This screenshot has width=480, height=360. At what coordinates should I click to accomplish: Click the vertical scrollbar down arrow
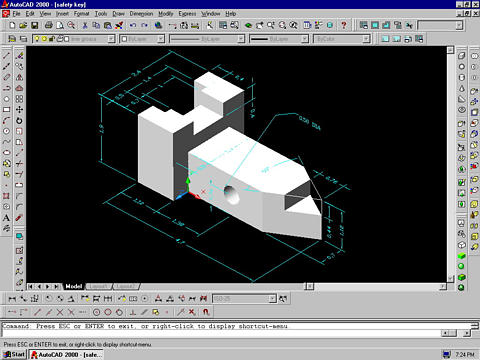pyautogui.click(x=450, y=278)
